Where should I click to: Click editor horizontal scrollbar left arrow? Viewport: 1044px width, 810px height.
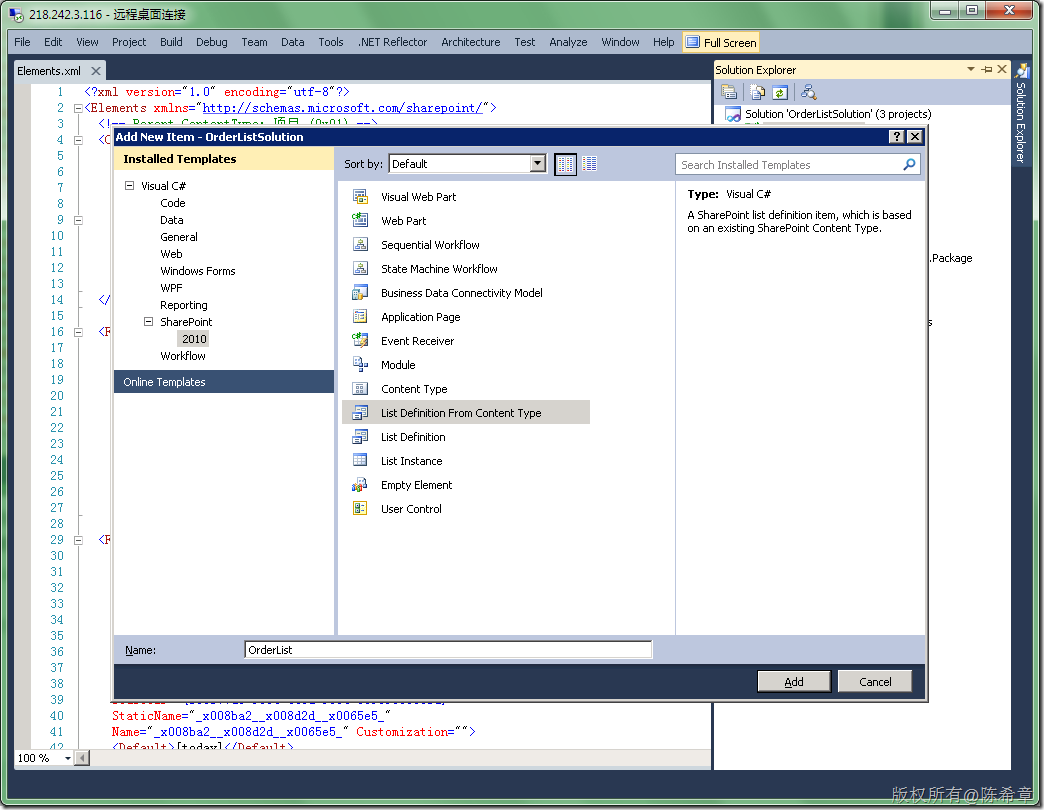coord(83,758)
